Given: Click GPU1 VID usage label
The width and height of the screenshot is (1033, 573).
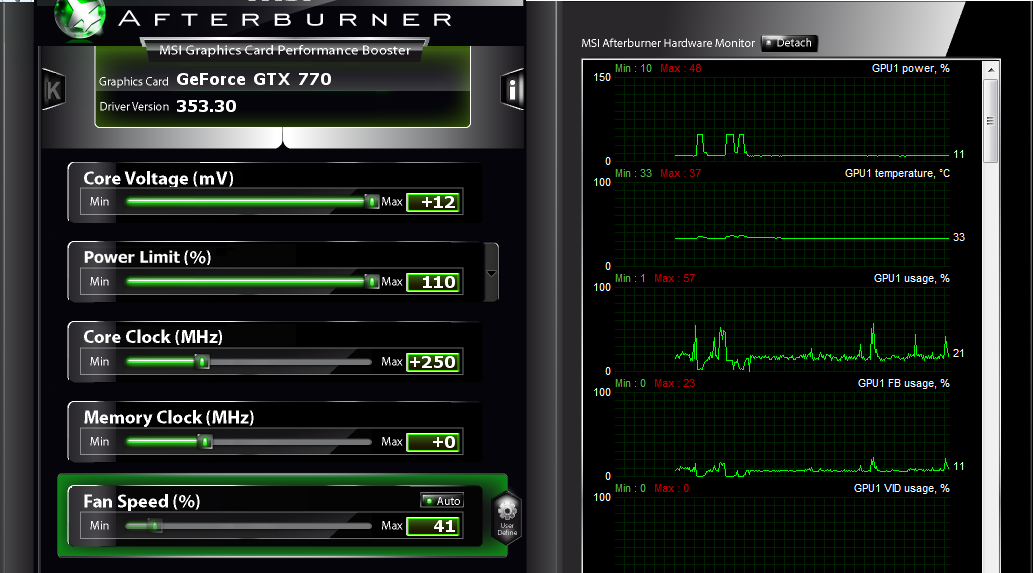Looking at the screenshot, I should (x=901, y=488).
